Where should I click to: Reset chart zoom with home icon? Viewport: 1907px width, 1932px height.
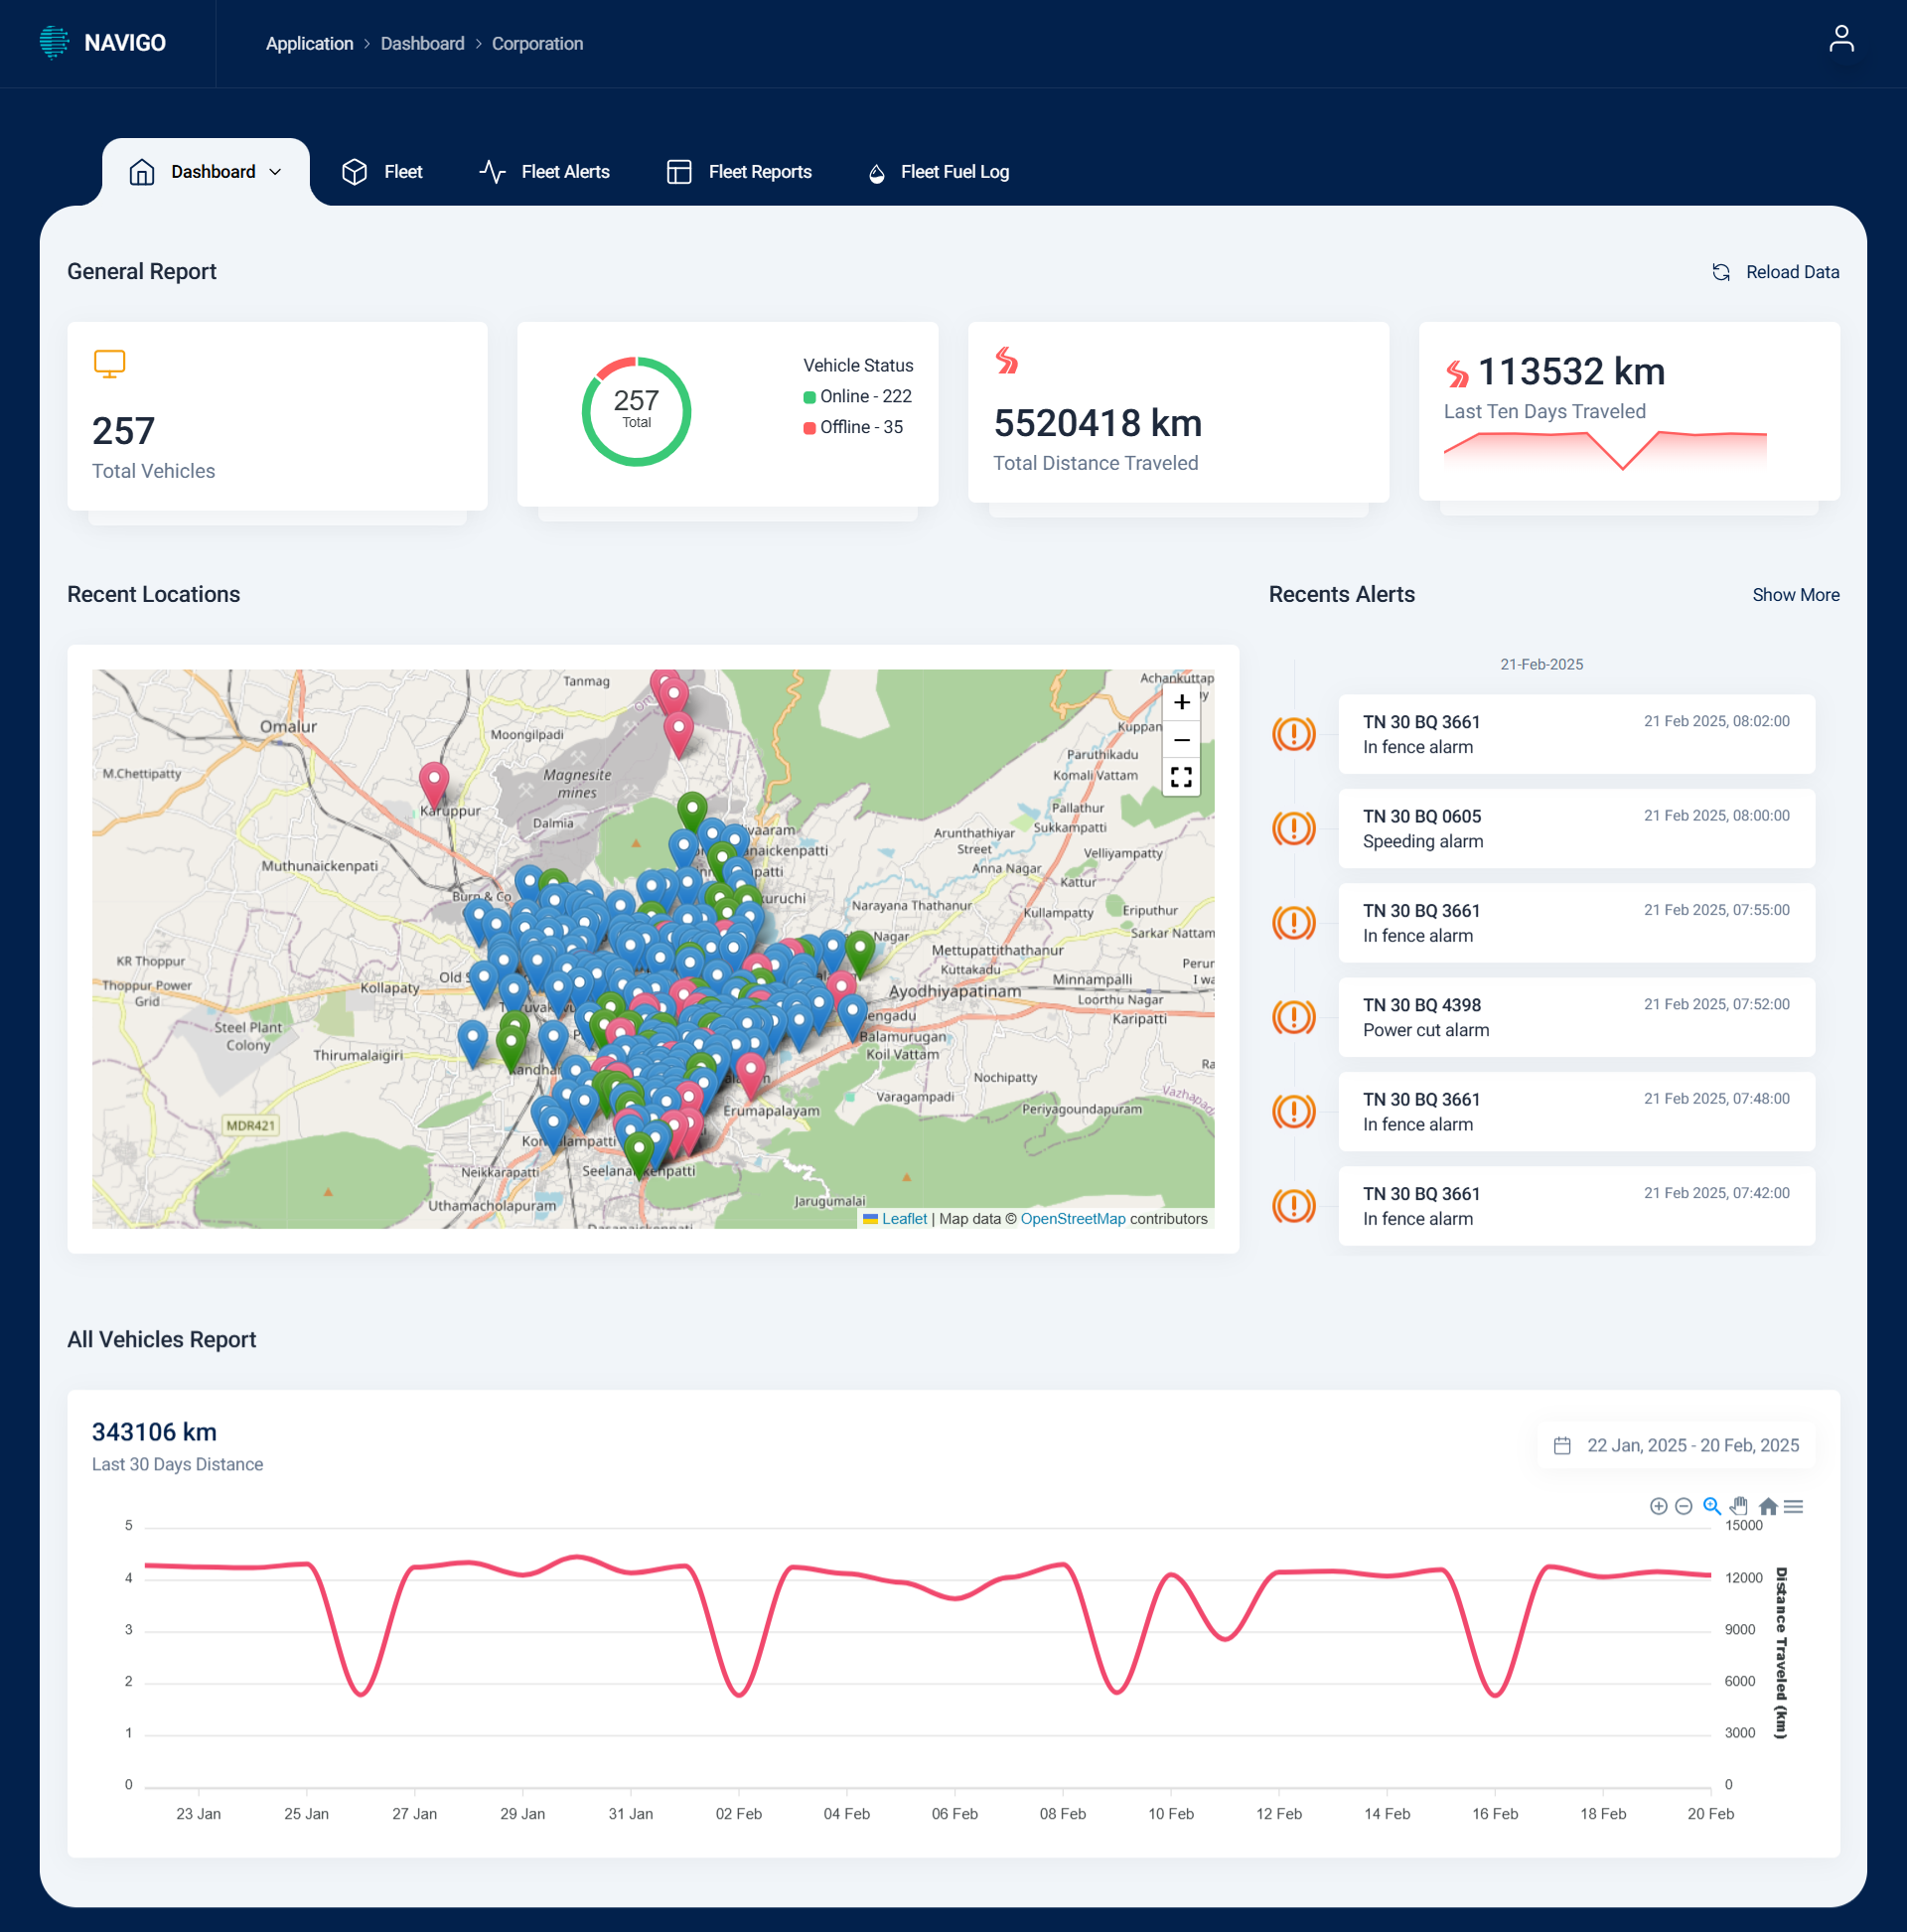[1767, 1506]
